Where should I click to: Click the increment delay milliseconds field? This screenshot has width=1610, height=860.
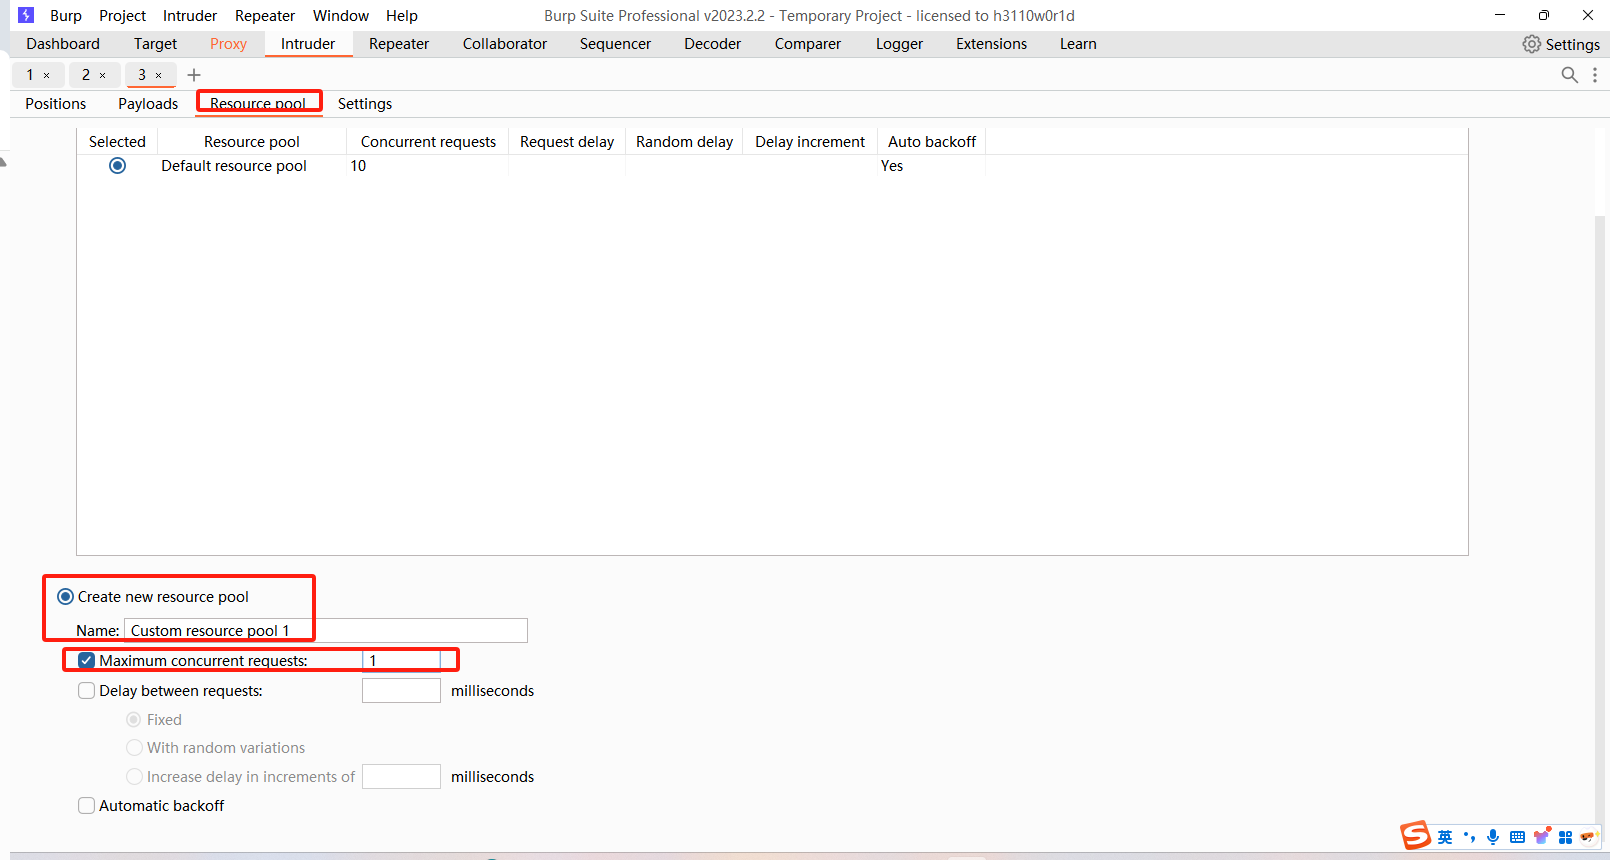point(401,777)
